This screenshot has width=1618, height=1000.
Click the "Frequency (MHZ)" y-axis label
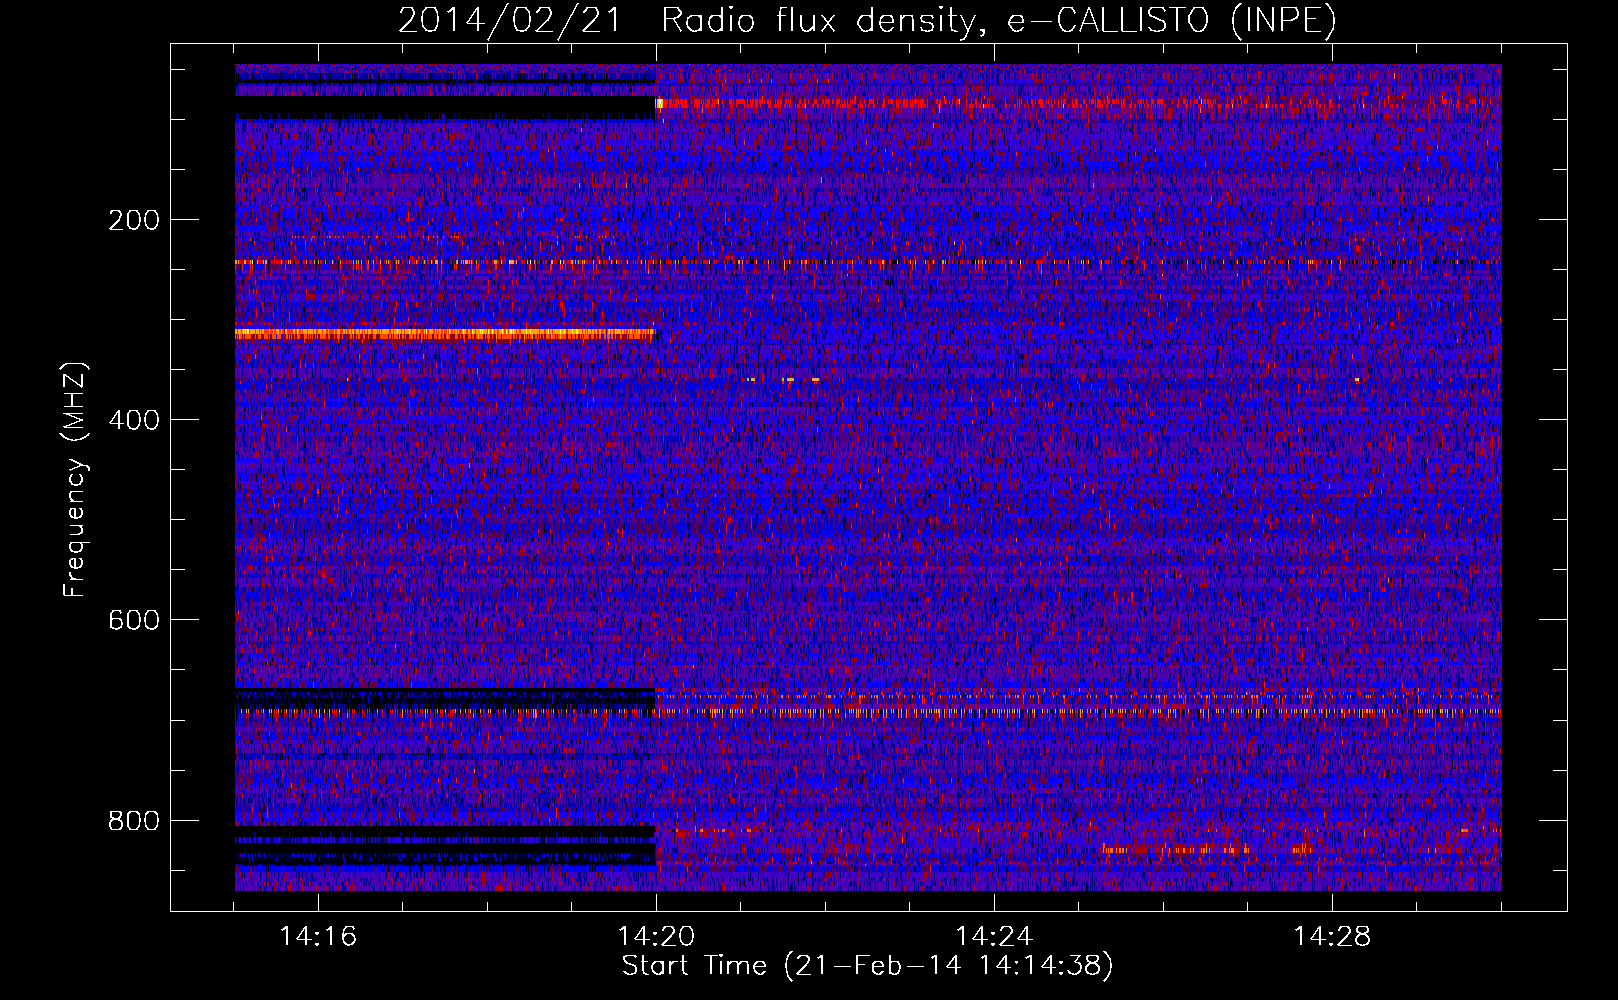tap(75, 480)
